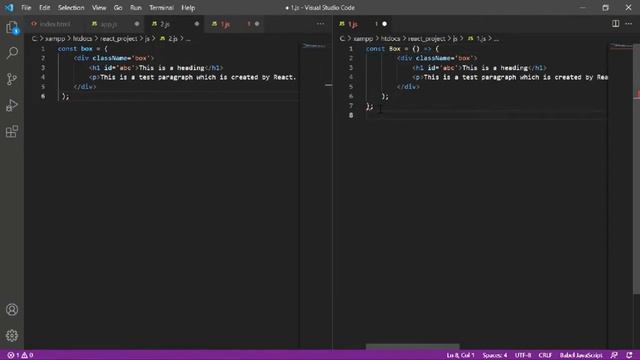Click the Split Editor Right icon
The height and width of the screenshot is (360, 640).
[x=616, y=24]
